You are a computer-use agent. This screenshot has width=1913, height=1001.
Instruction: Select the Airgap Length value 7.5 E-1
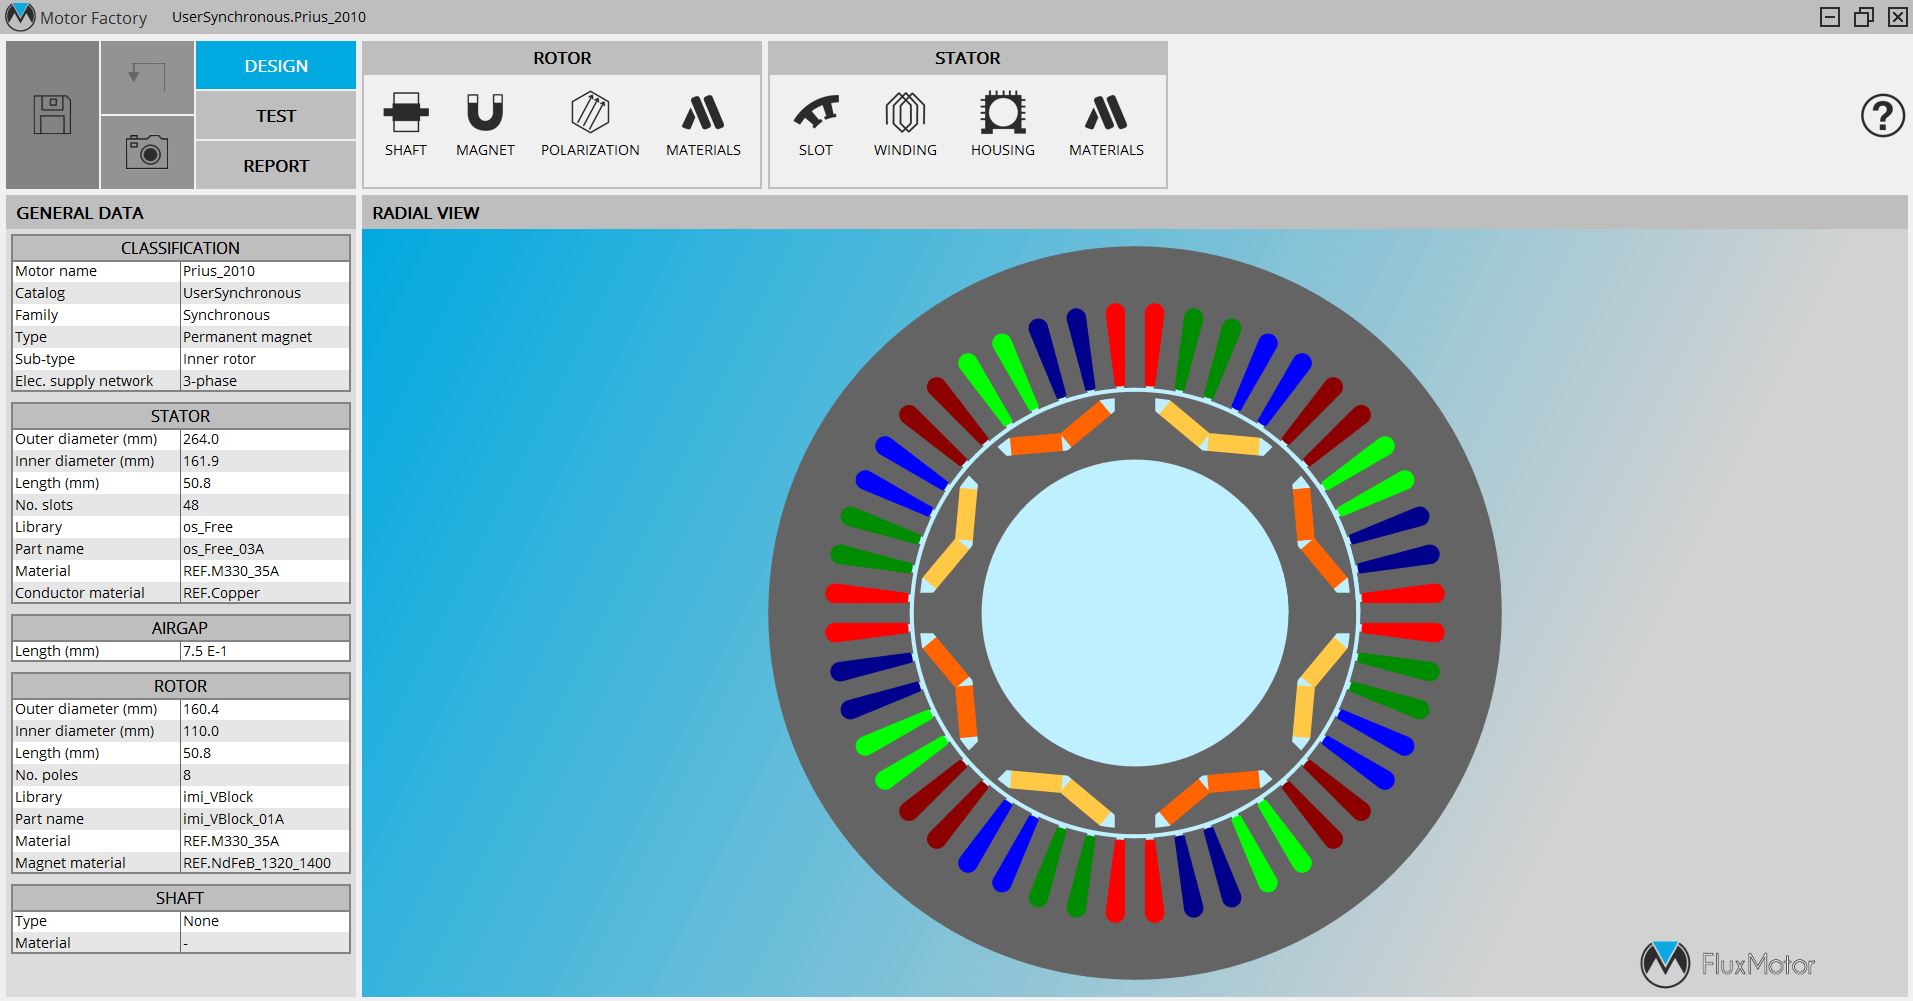(x=264, y=650)
